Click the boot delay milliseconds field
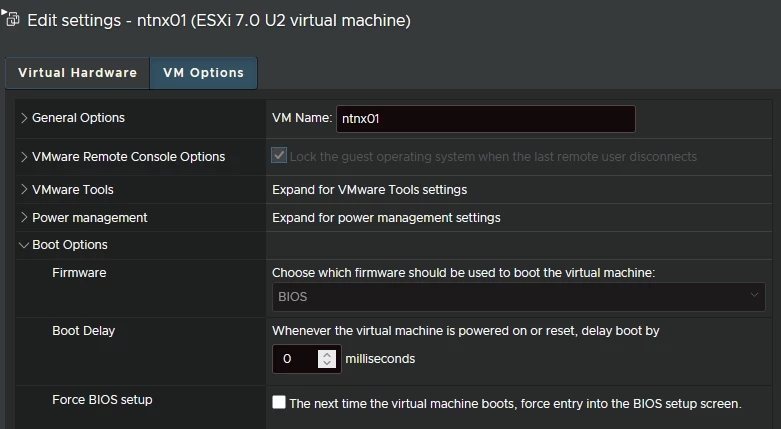Screen dimensions: 781x429 295,359
